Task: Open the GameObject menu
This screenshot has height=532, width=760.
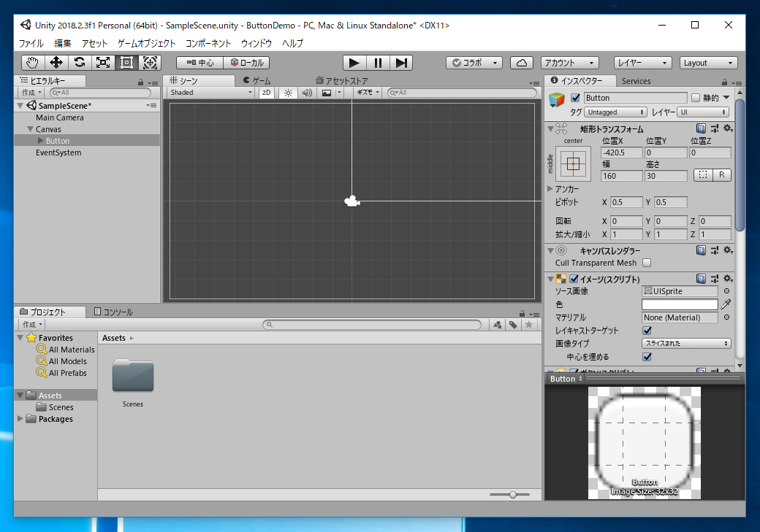Action: (x=146, y=43)
